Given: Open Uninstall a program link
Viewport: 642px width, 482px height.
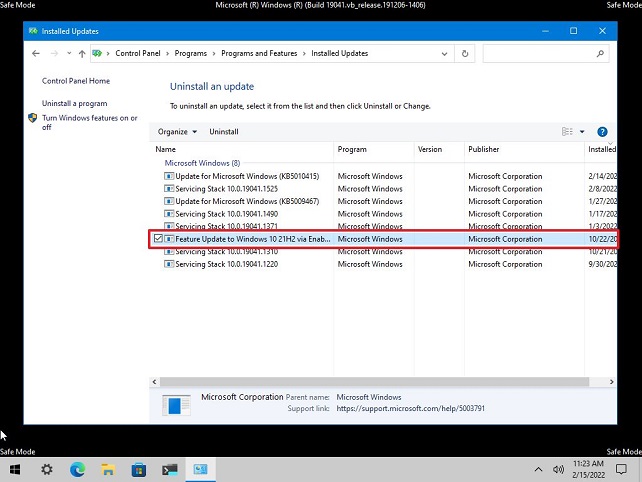Looking at the screenshot, I should (75, 104).
